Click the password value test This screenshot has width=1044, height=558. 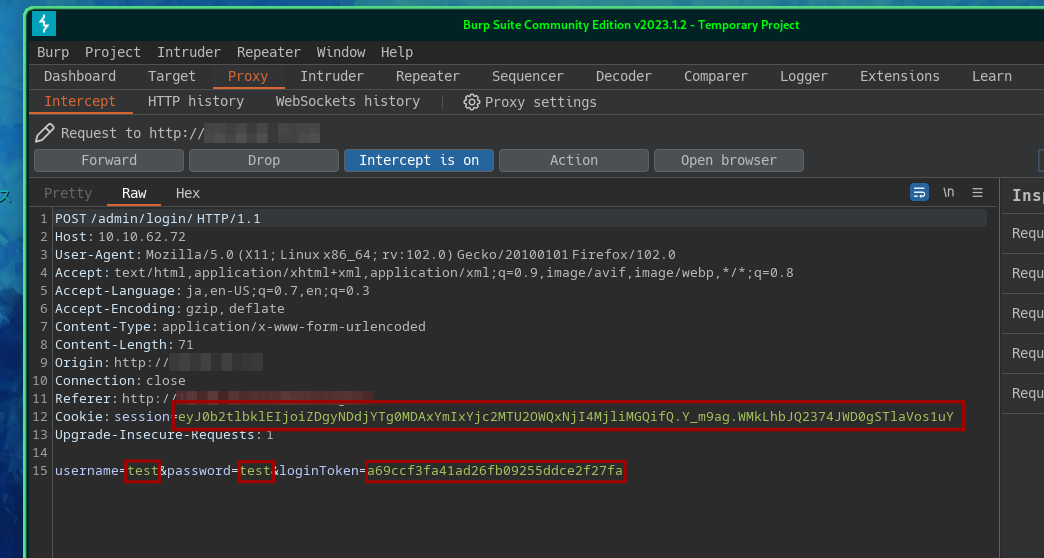256,471
